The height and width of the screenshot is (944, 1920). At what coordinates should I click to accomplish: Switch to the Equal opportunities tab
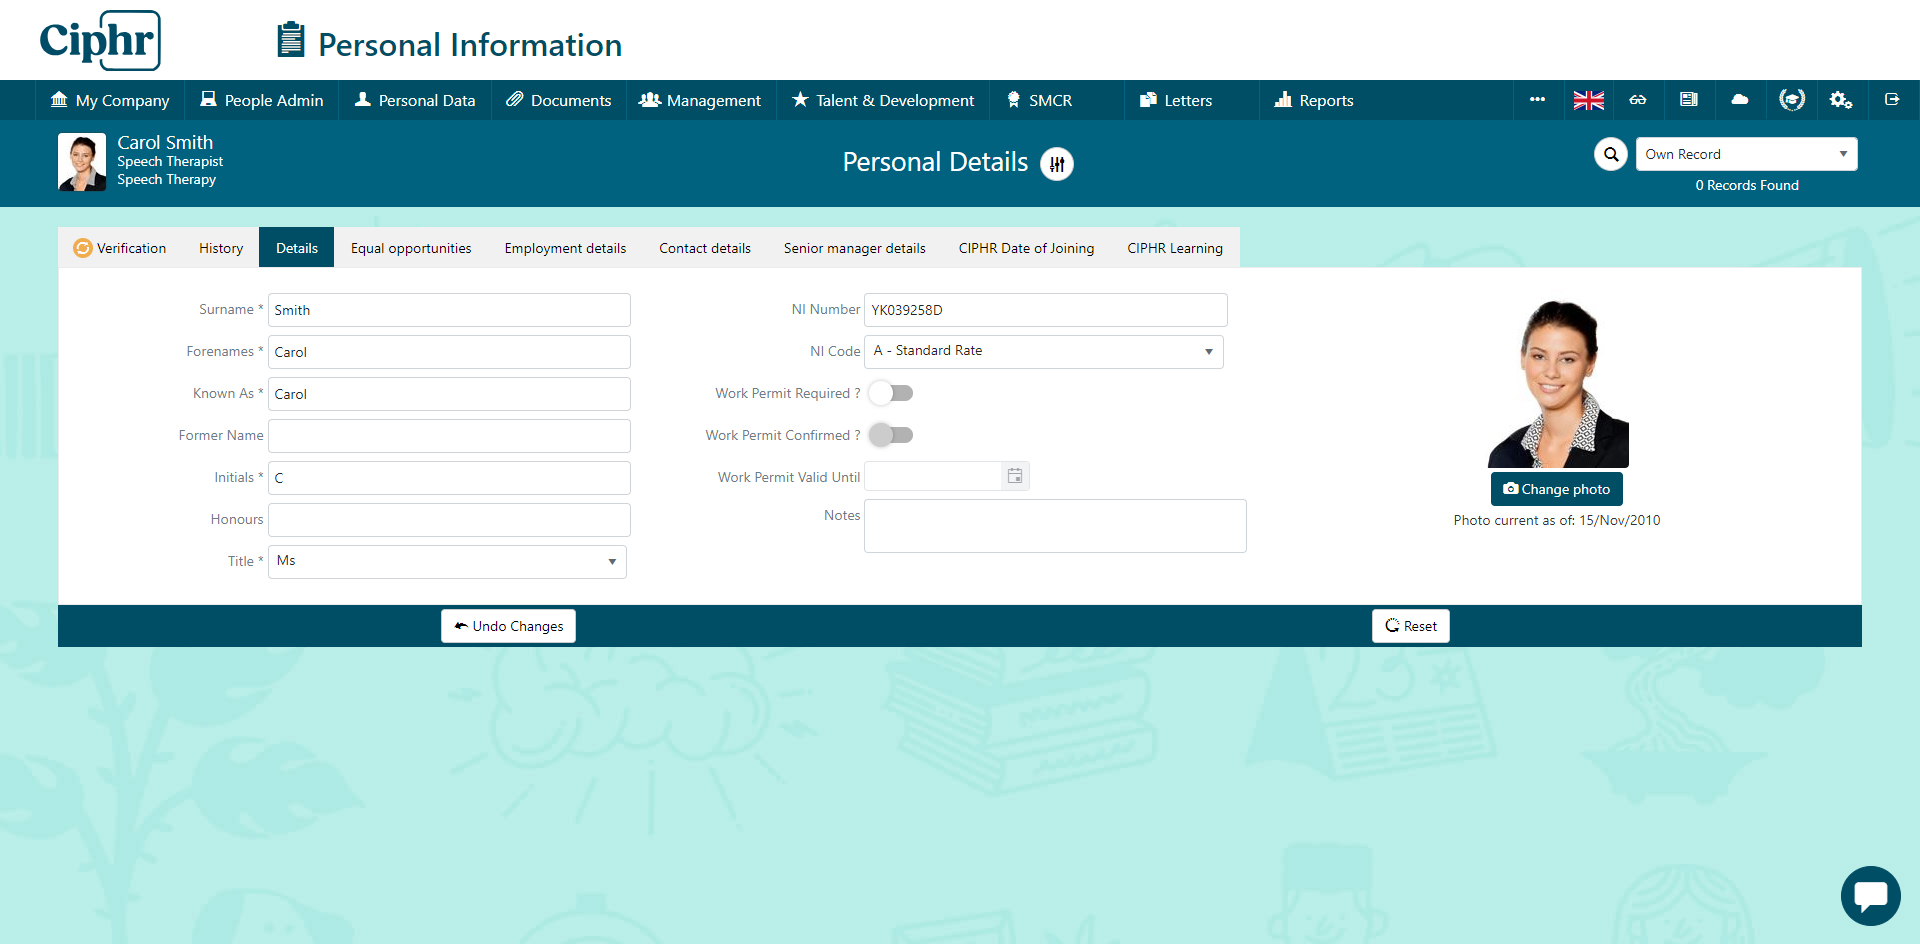pyautogui.click(x=411, y=248)
